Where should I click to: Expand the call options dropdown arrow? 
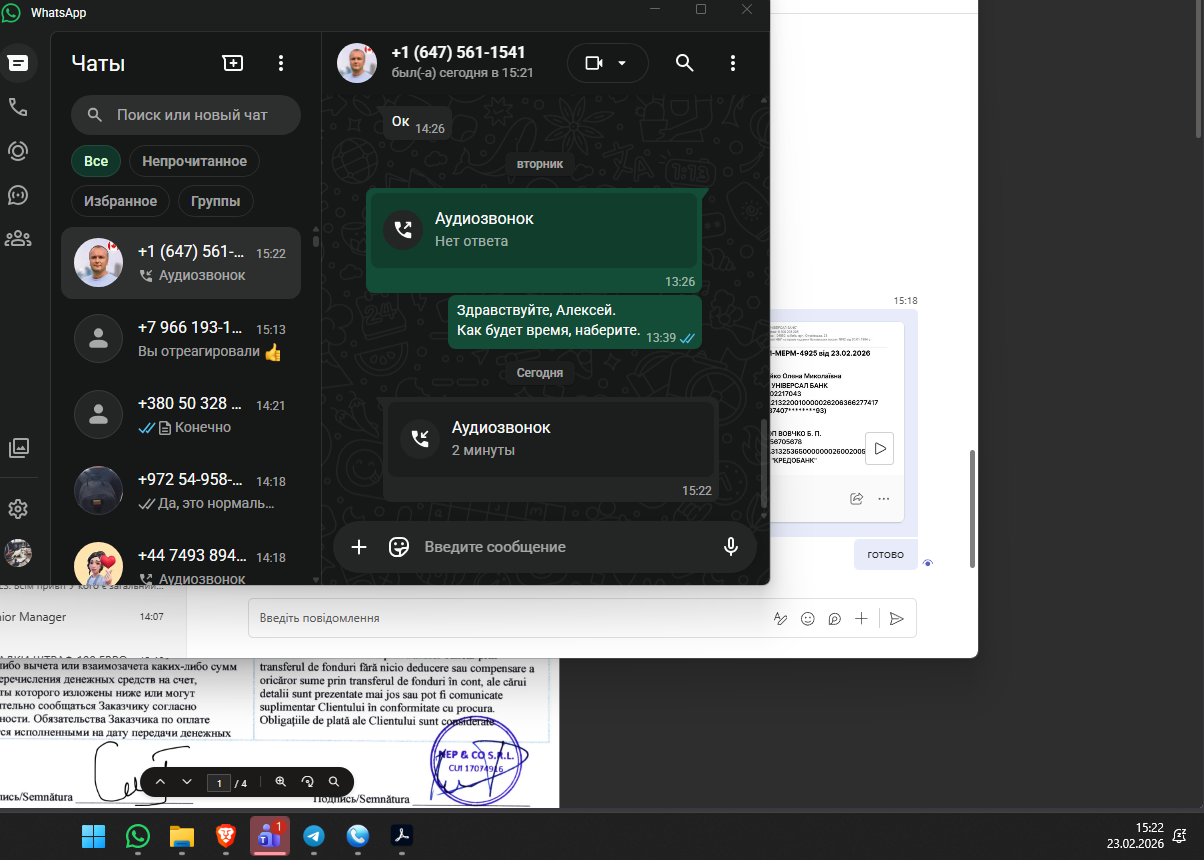(622, 63)
